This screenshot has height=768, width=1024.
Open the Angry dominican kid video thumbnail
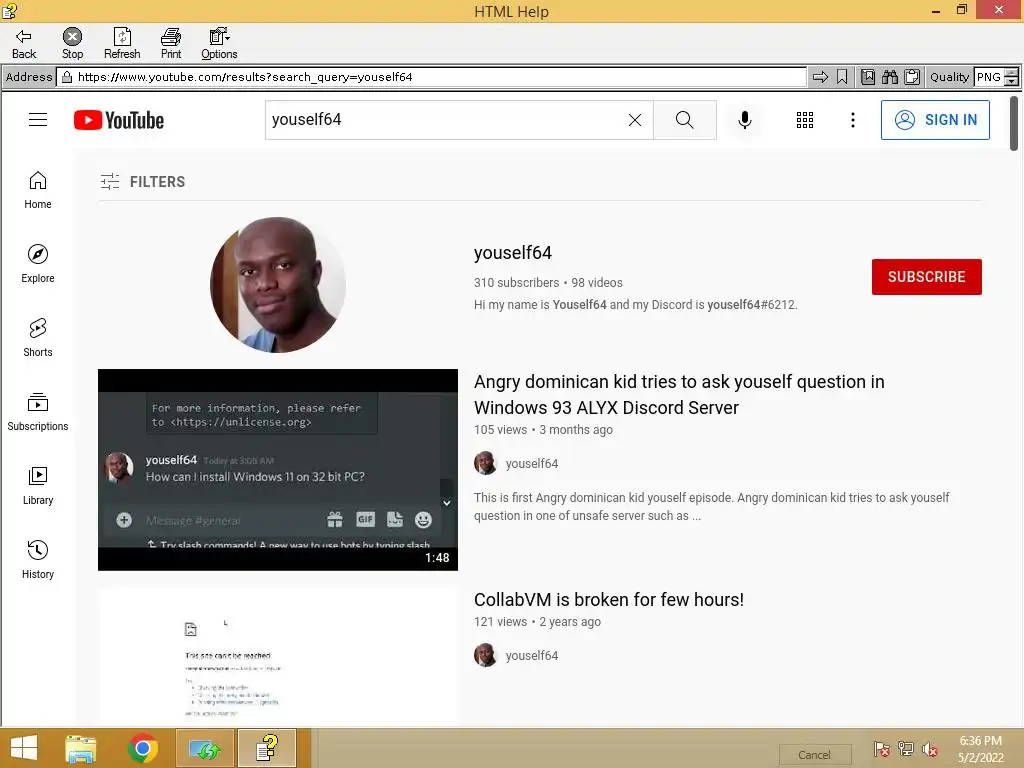pos(278,470)
